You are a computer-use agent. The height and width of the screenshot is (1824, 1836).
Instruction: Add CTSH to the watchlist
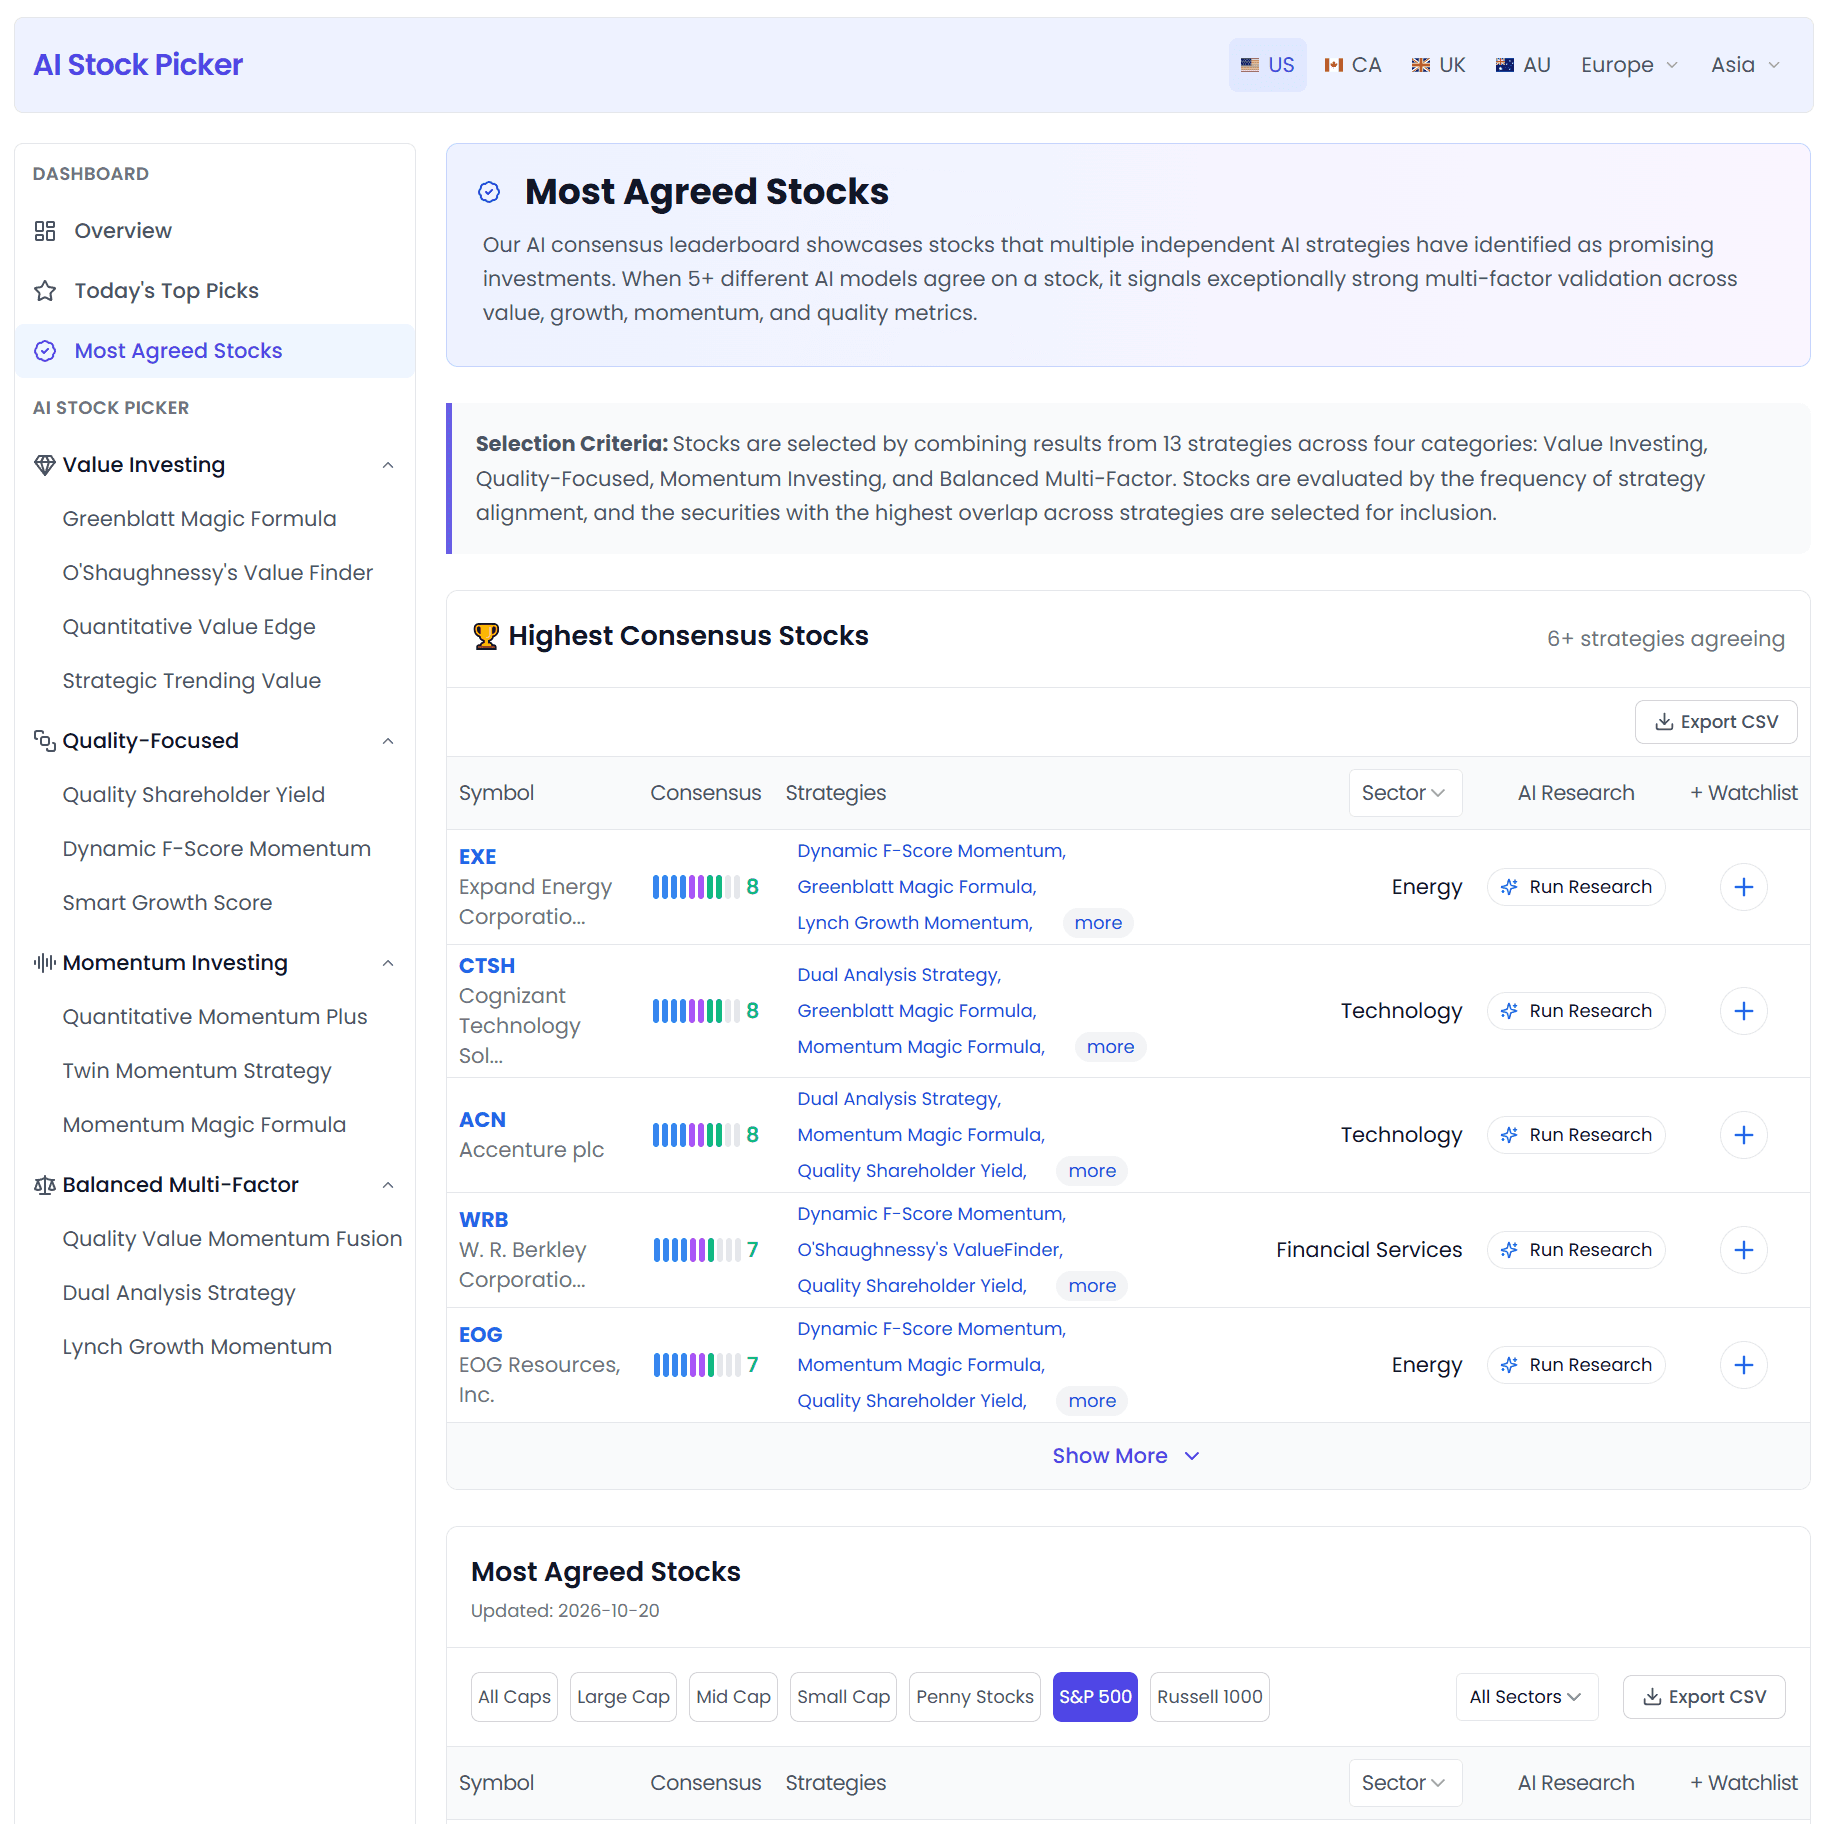[1743, 1011]
